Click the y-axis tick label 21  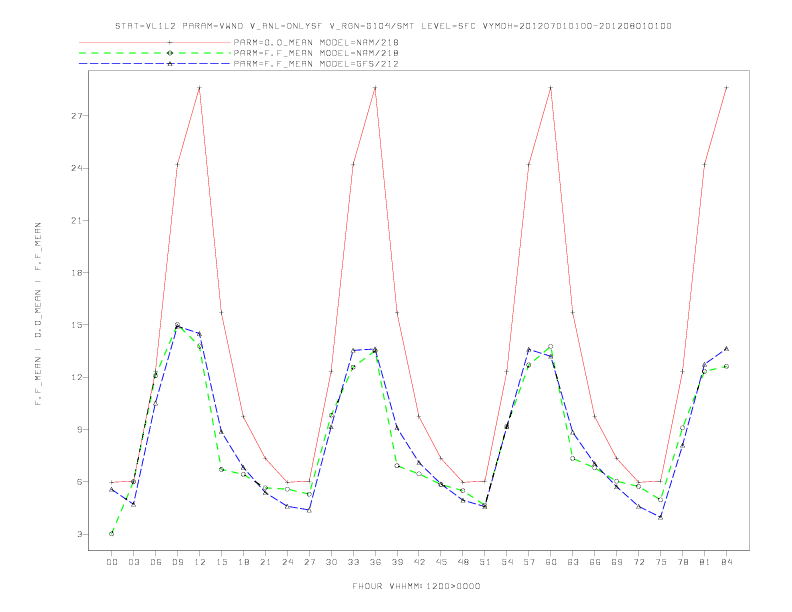coord(77,221)
